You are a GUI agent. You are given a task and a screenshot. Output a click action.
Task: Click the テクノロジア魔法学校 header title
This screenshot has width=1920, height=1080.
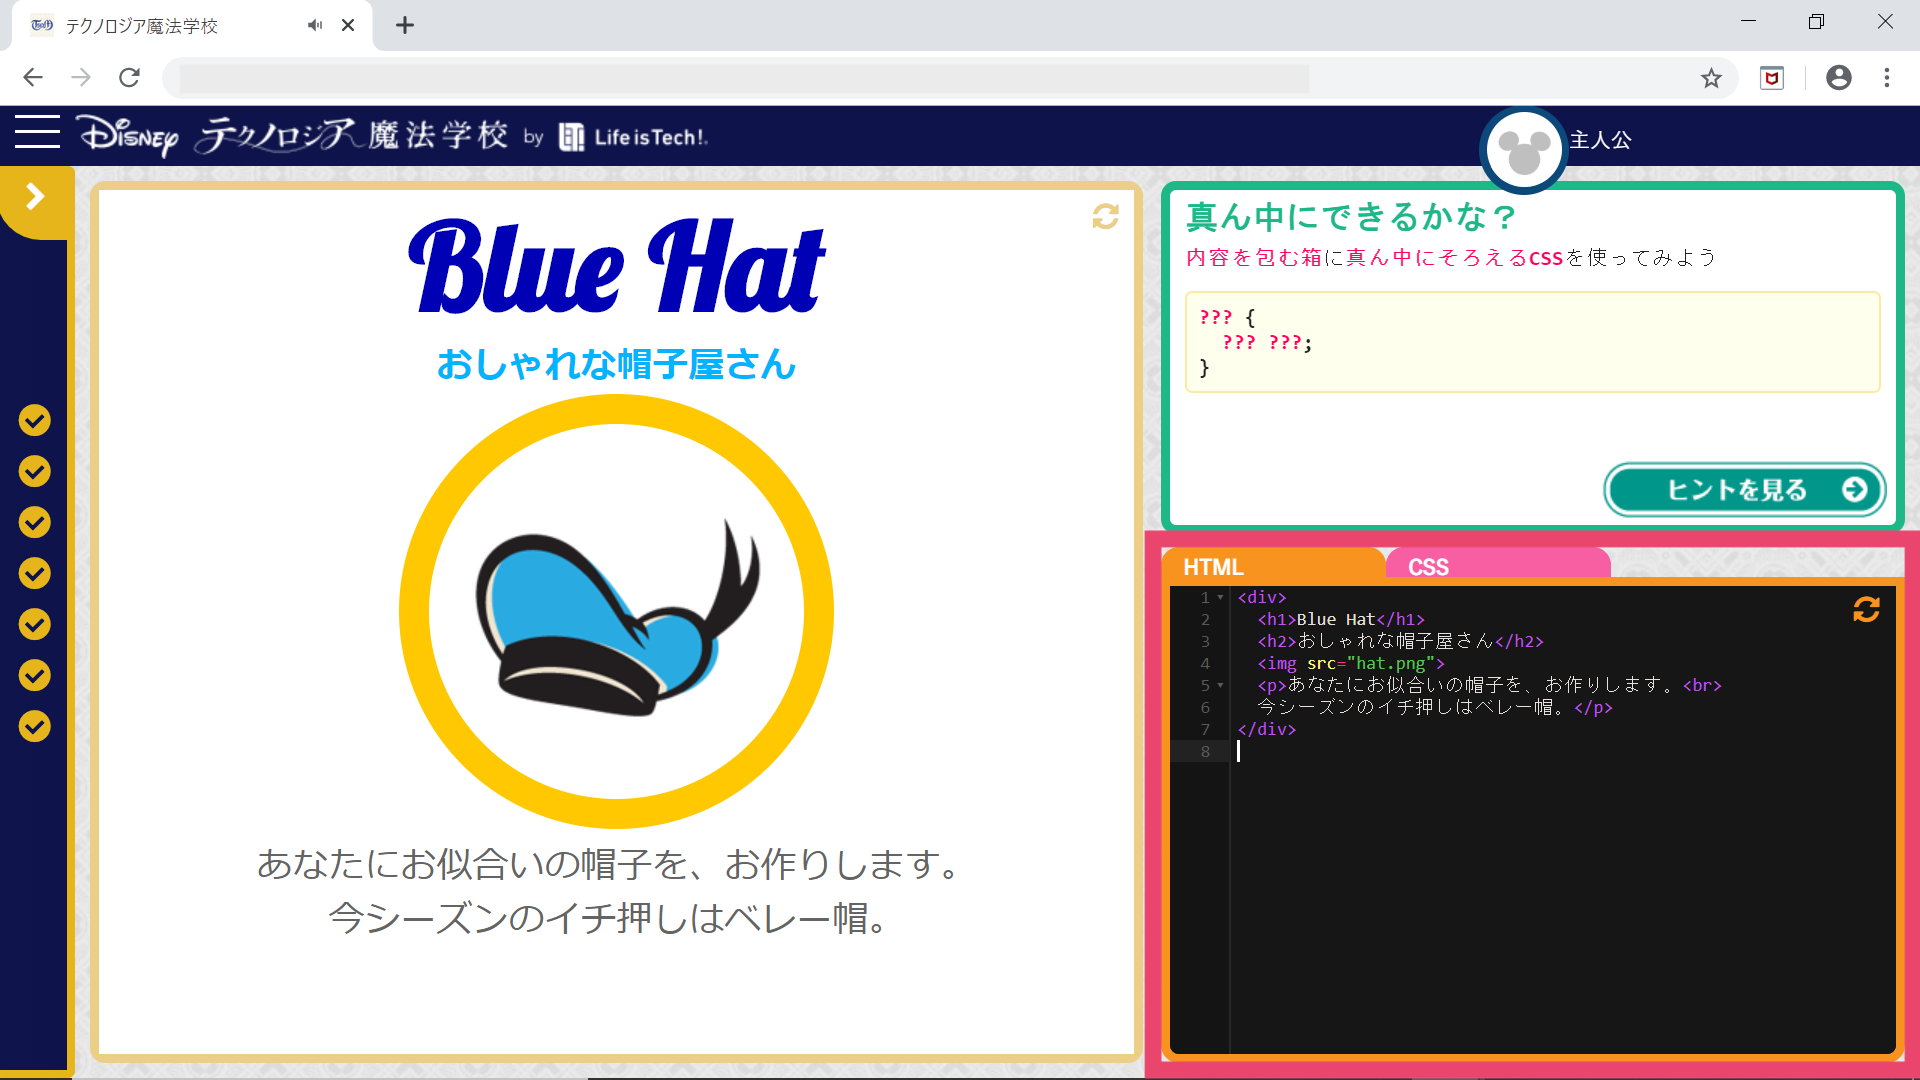click(352, 135)
